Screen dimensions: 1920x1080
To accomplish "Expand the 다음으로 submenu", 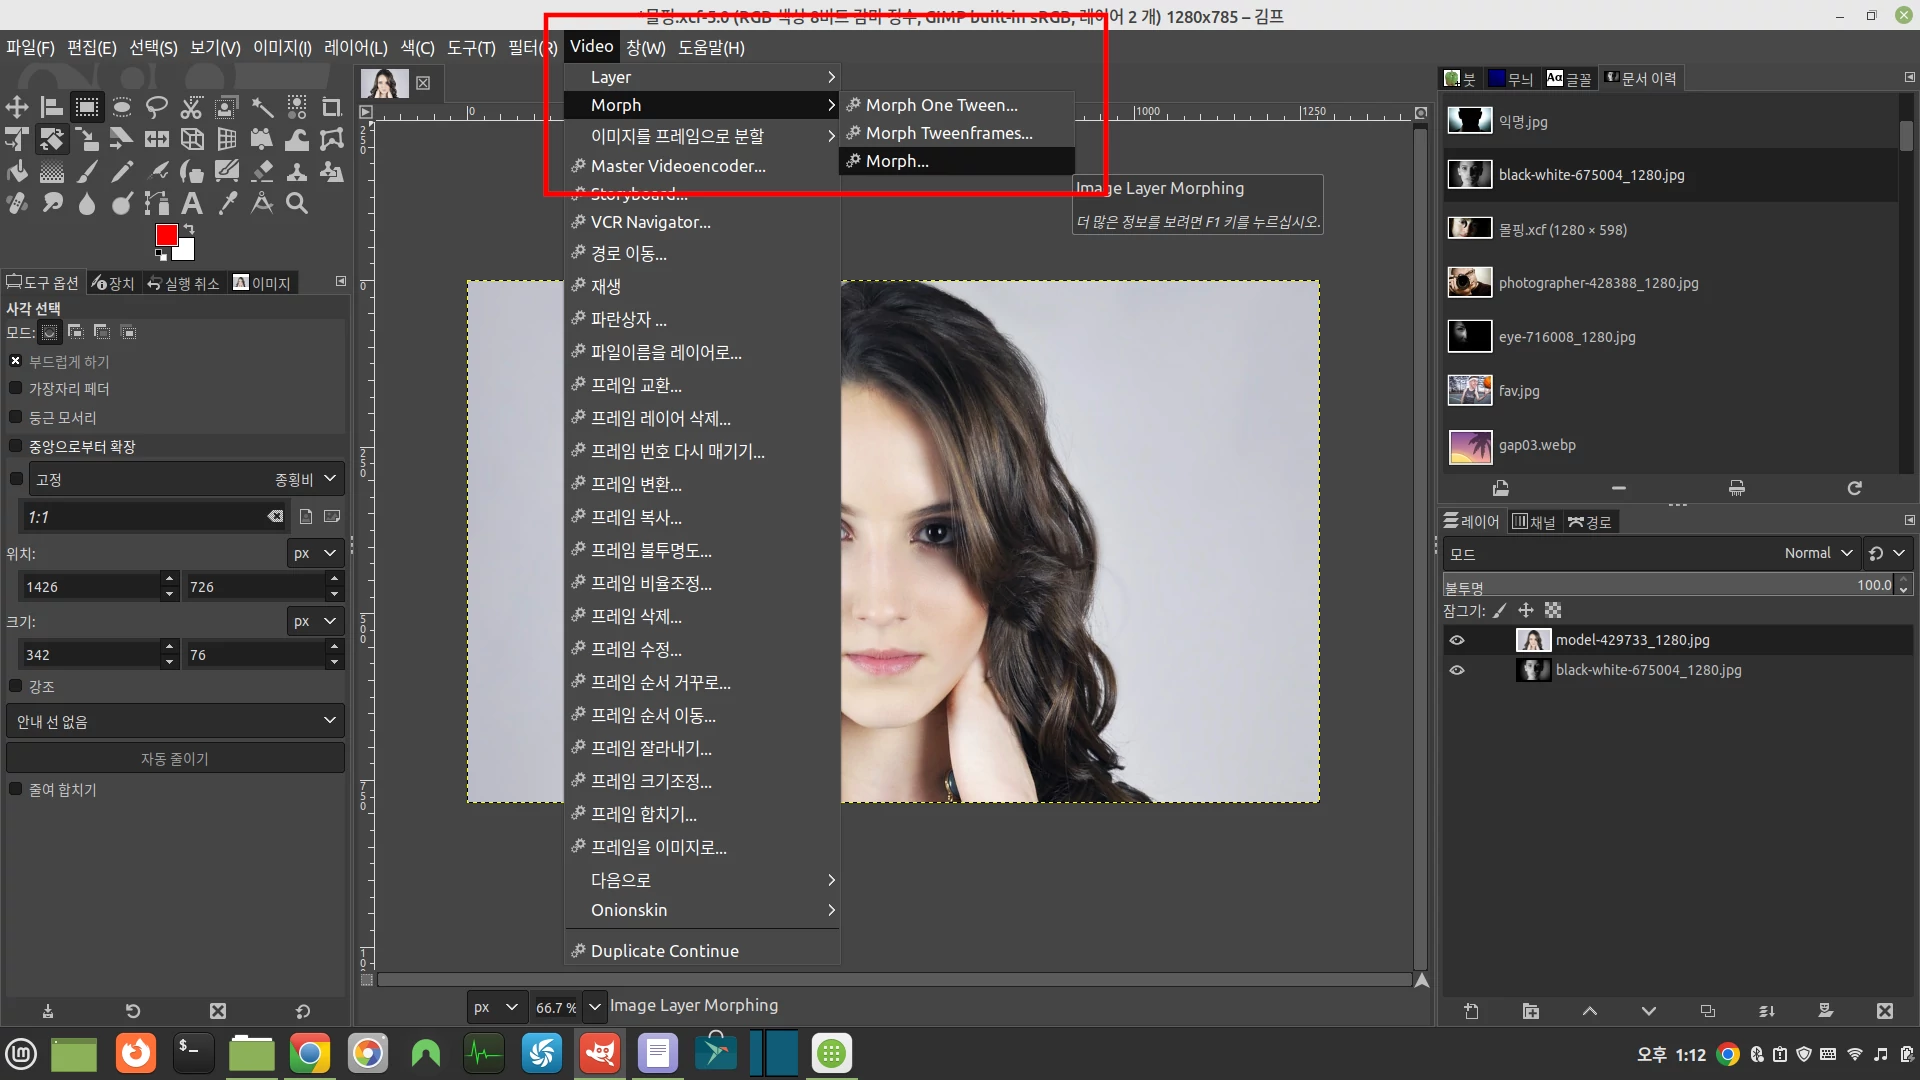I will point(702,880).
